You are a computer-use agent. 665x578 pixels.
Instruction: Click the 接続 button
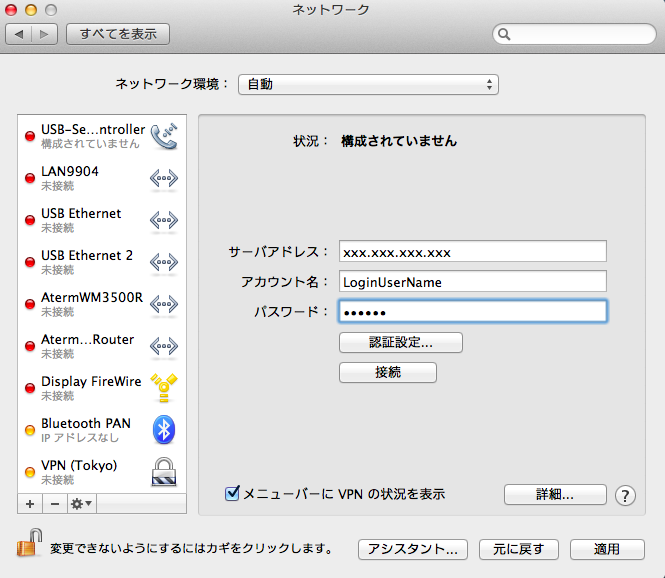pos(388,372)
